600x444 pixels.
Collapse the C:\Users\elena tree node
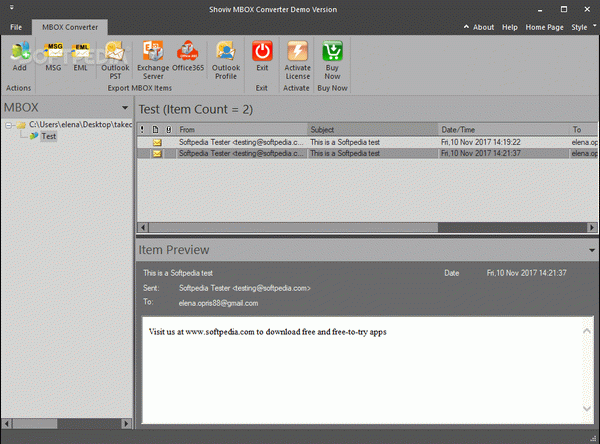click(8, 125)
